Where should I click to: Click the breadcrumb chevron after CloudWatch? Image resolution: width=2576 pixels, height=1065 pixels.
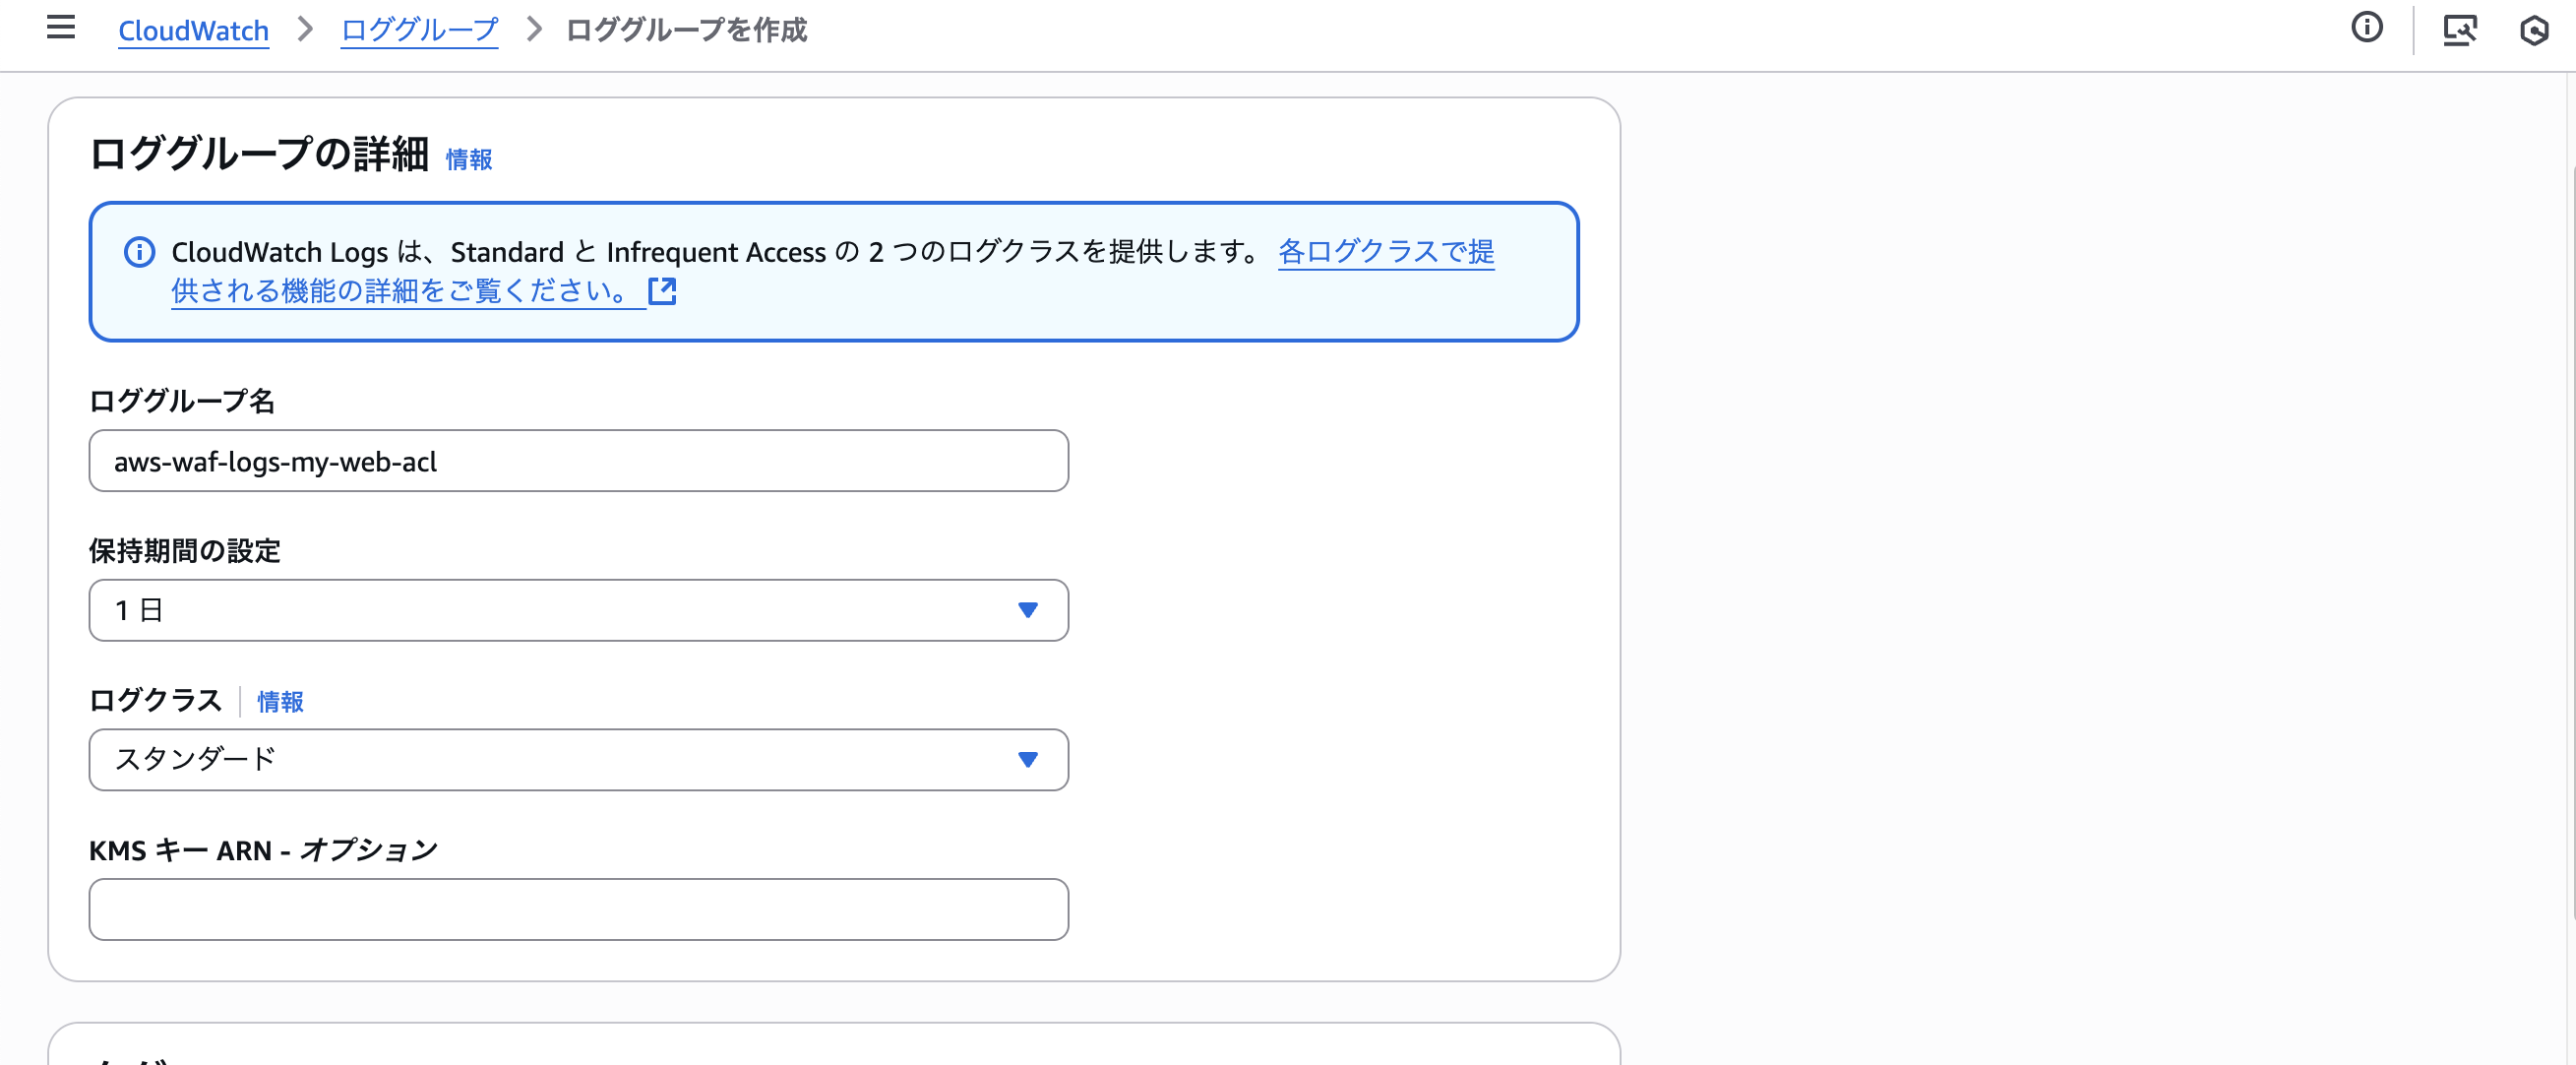pyautogui.click(x=305, y=30)
